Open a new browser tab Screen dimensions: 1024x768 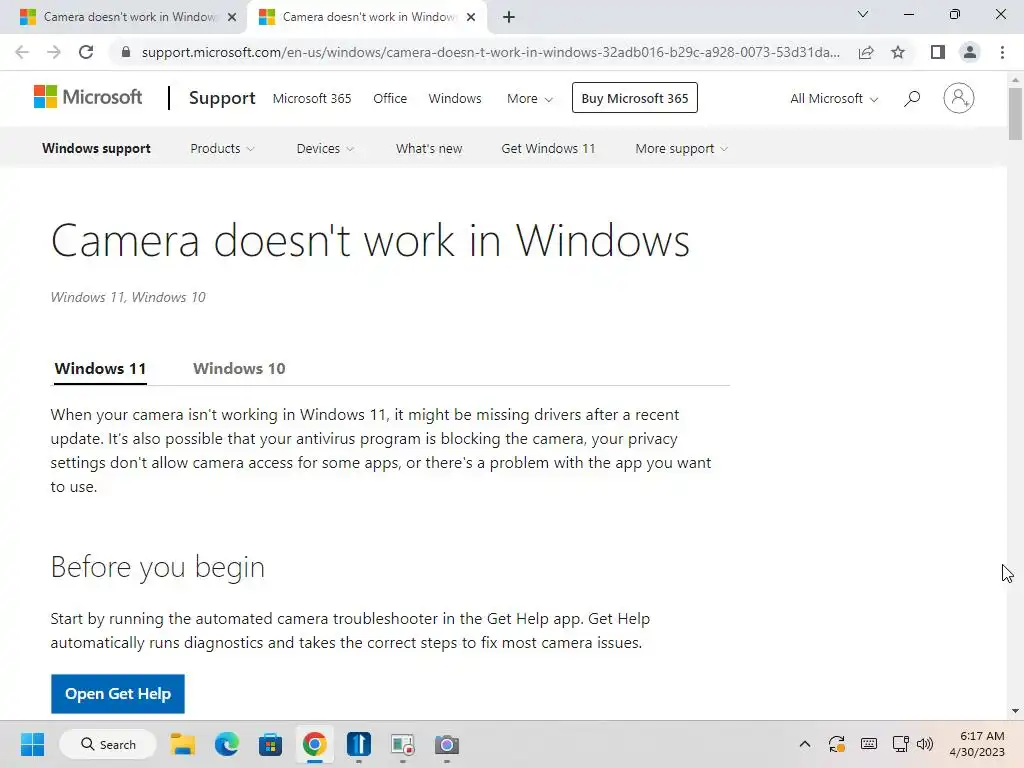(x=509, y=17)
